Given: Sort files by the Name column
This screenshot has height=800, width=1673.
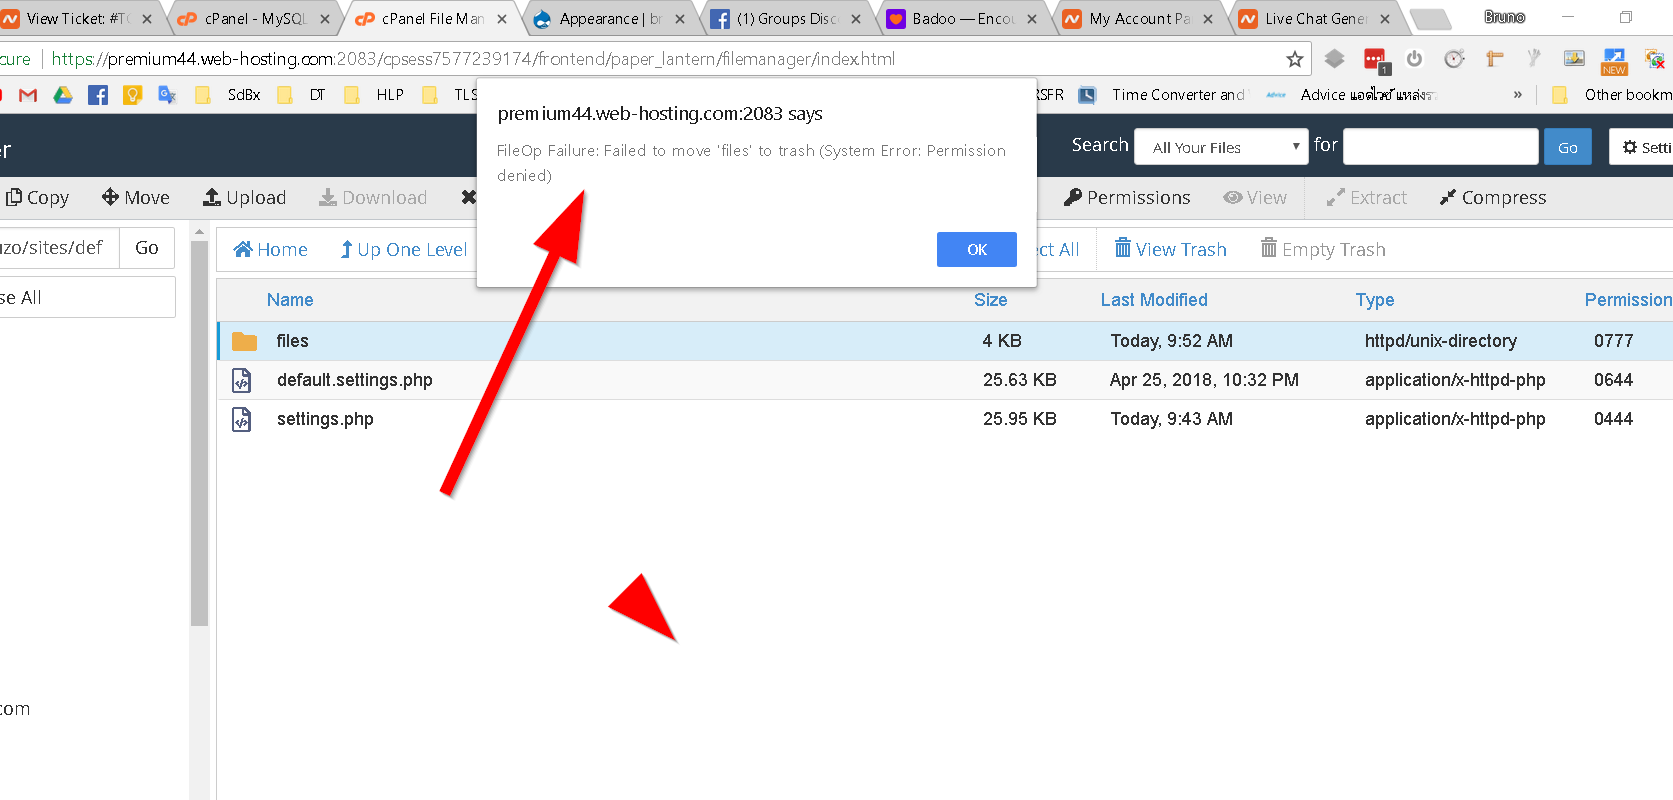Looking at the screenshot, I should tap(290, 300).
